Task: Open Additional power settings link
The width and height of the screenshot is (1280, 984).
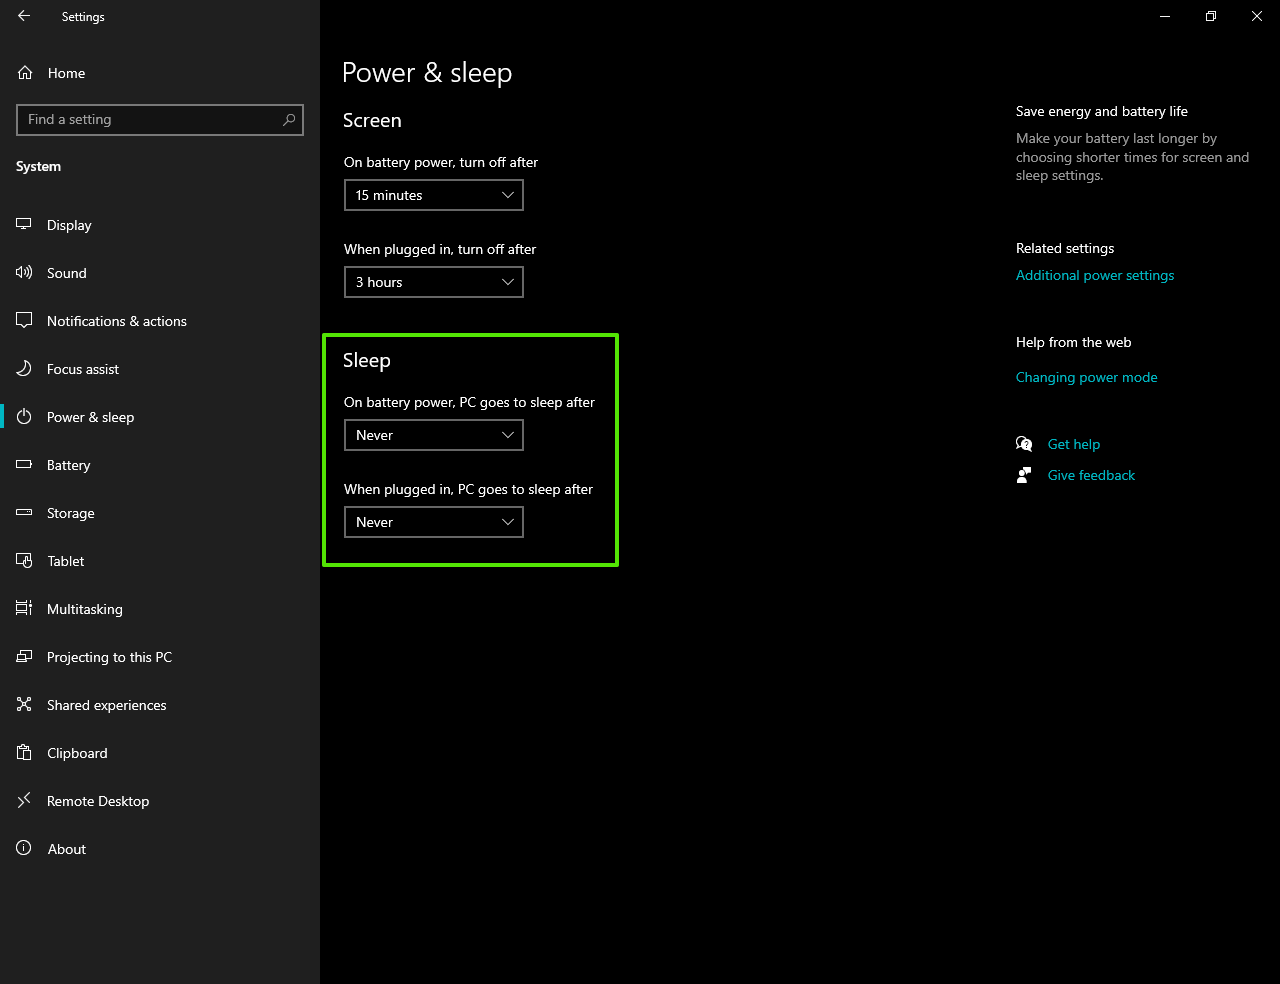Action: [1095, 275]
